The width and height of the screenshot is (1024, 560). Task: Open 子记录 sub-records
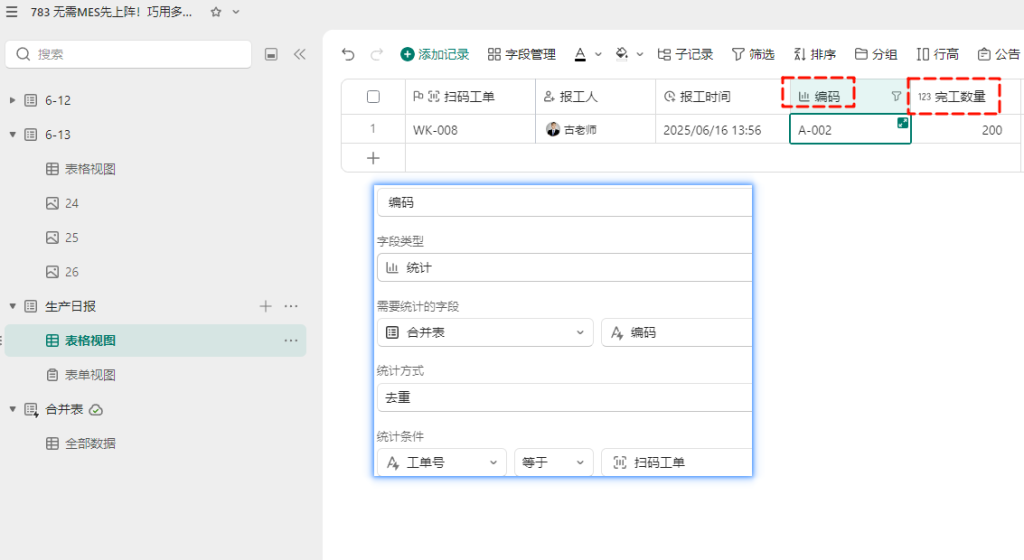click(685, 54)
